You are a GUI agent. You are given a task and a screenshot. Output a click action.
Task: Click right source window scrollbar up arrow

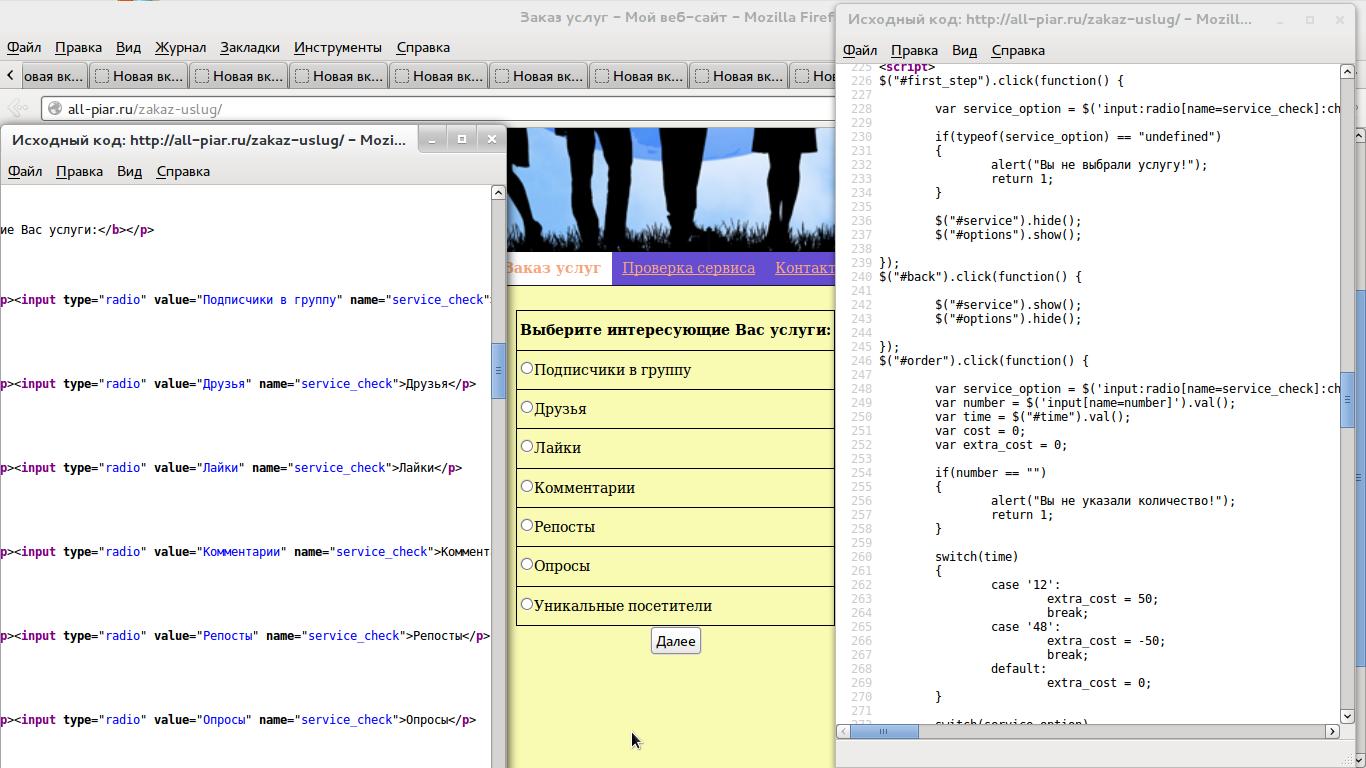(1347, 72)
